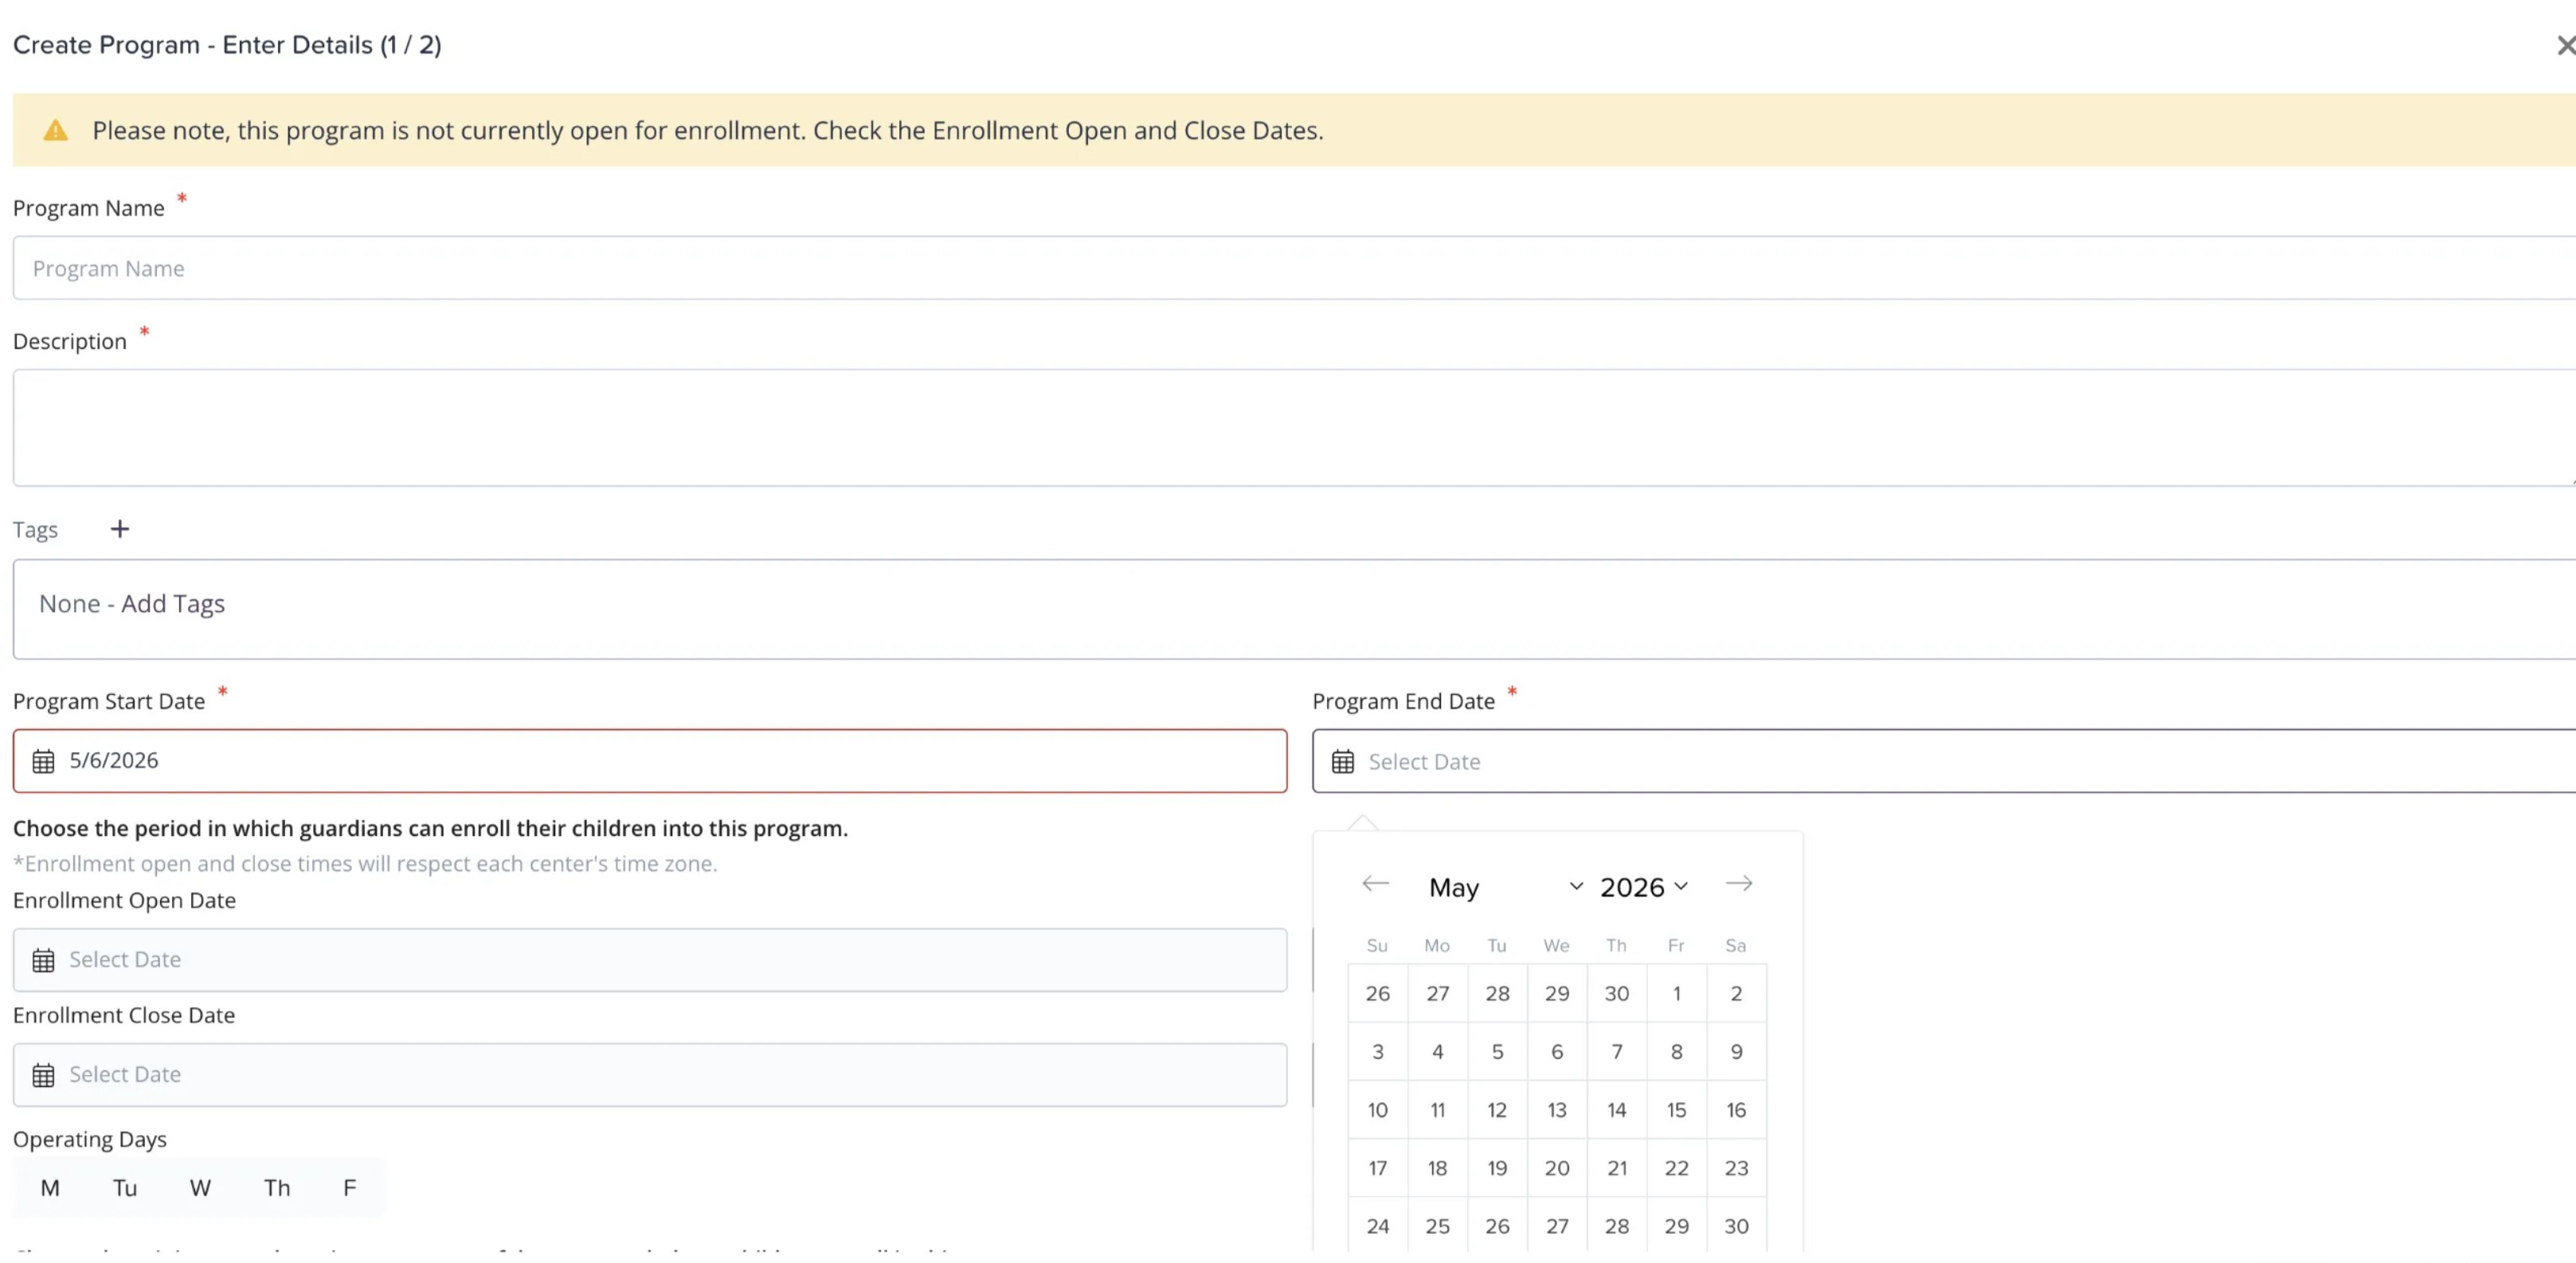Toggle Monday operating day
The height and width of the screenshot is (1263, 2576).
coord(50,1188)
